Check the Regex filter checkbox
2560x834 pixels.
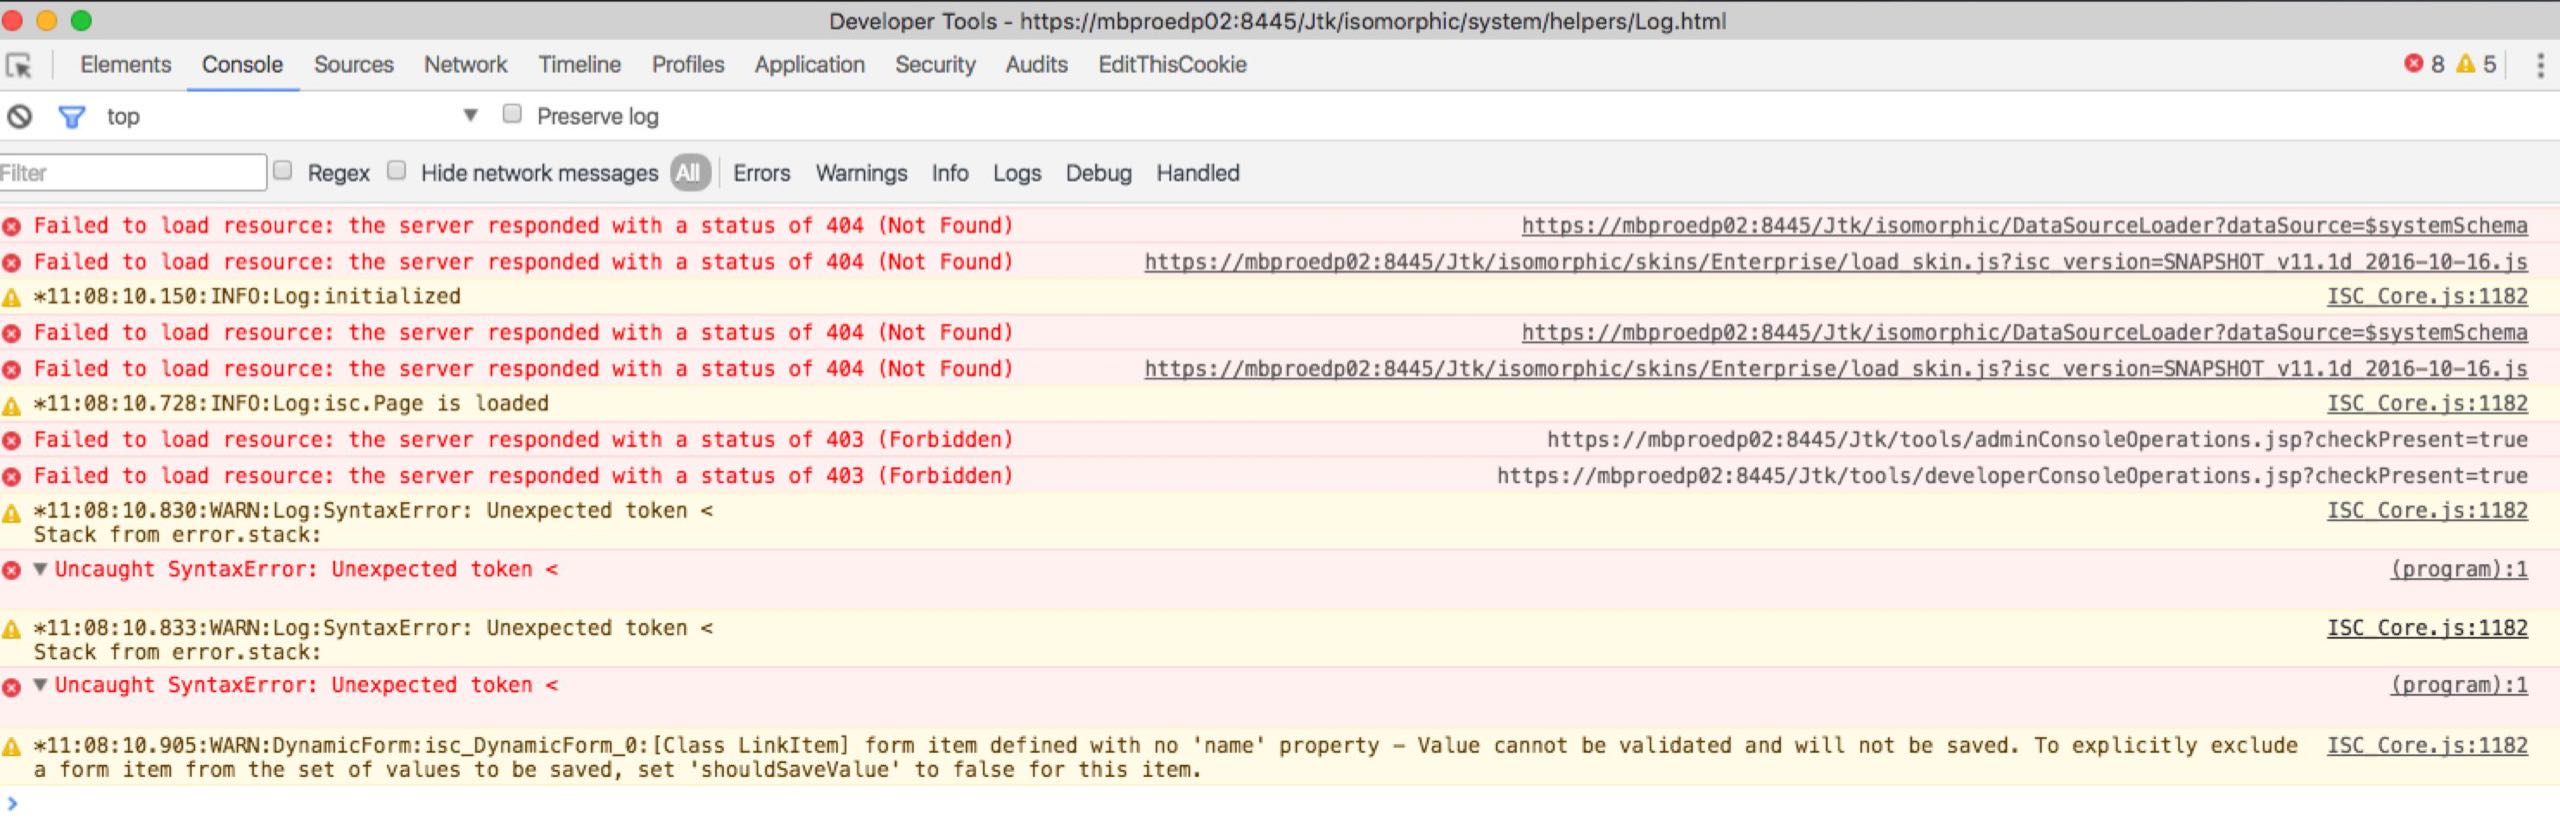tap(283, 171)
